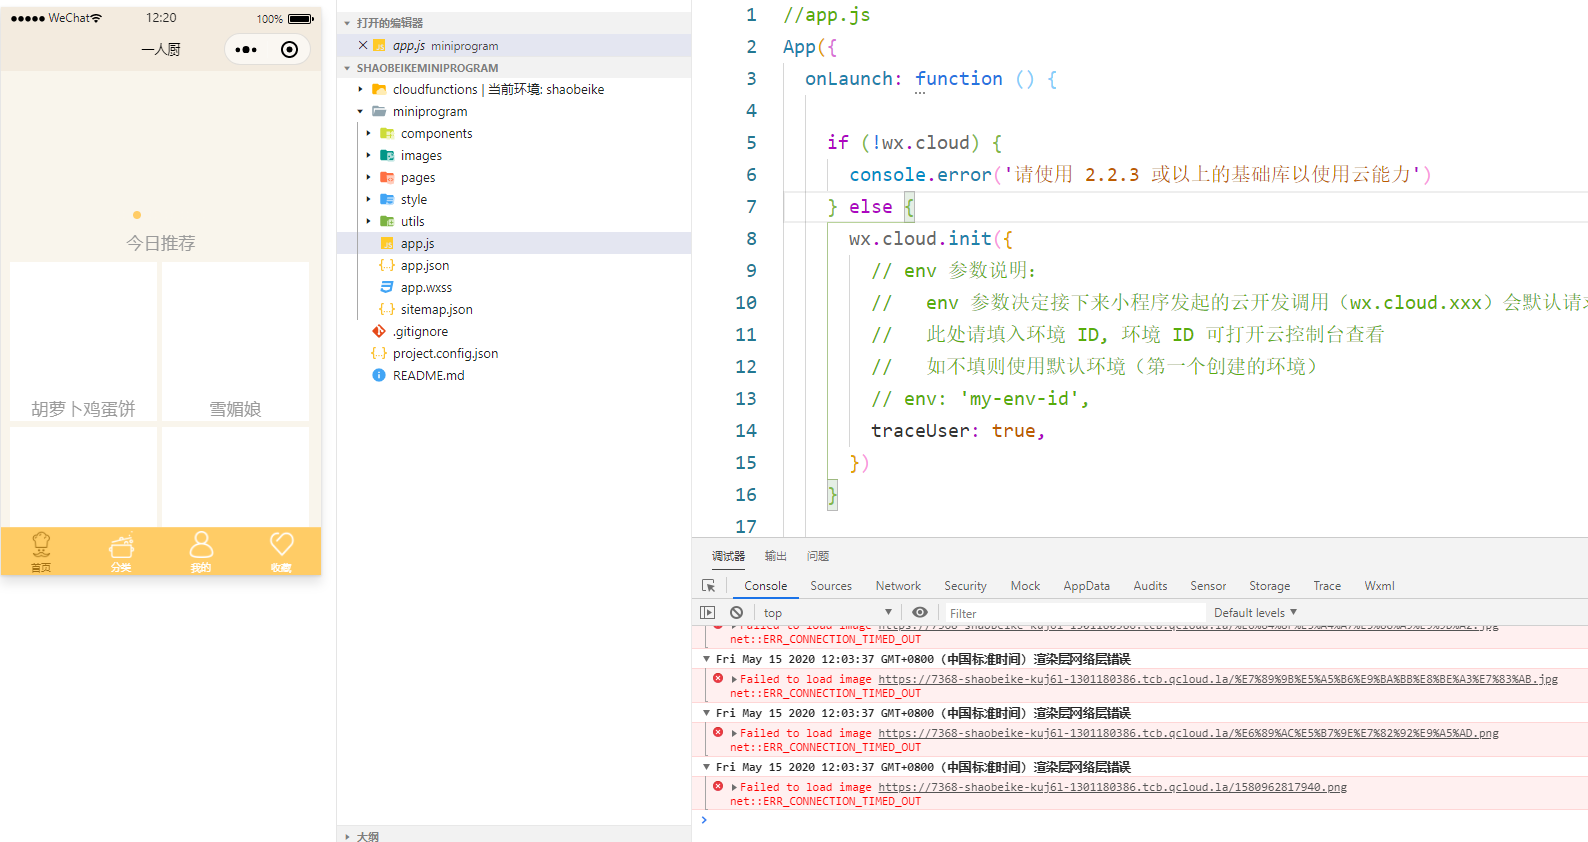
Task: Open the Audits tab
Action: coord(1150,586)
